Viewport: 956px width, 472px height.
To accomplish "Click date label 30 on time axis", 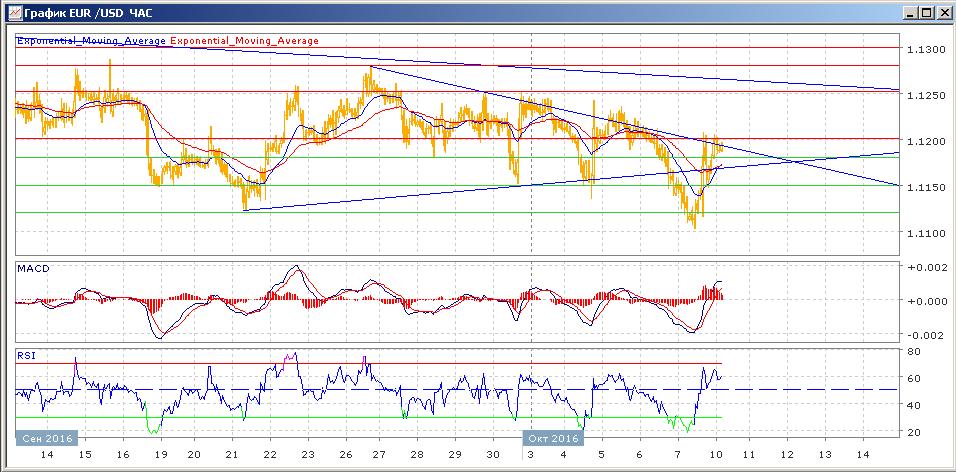I will tap(494, 455).
